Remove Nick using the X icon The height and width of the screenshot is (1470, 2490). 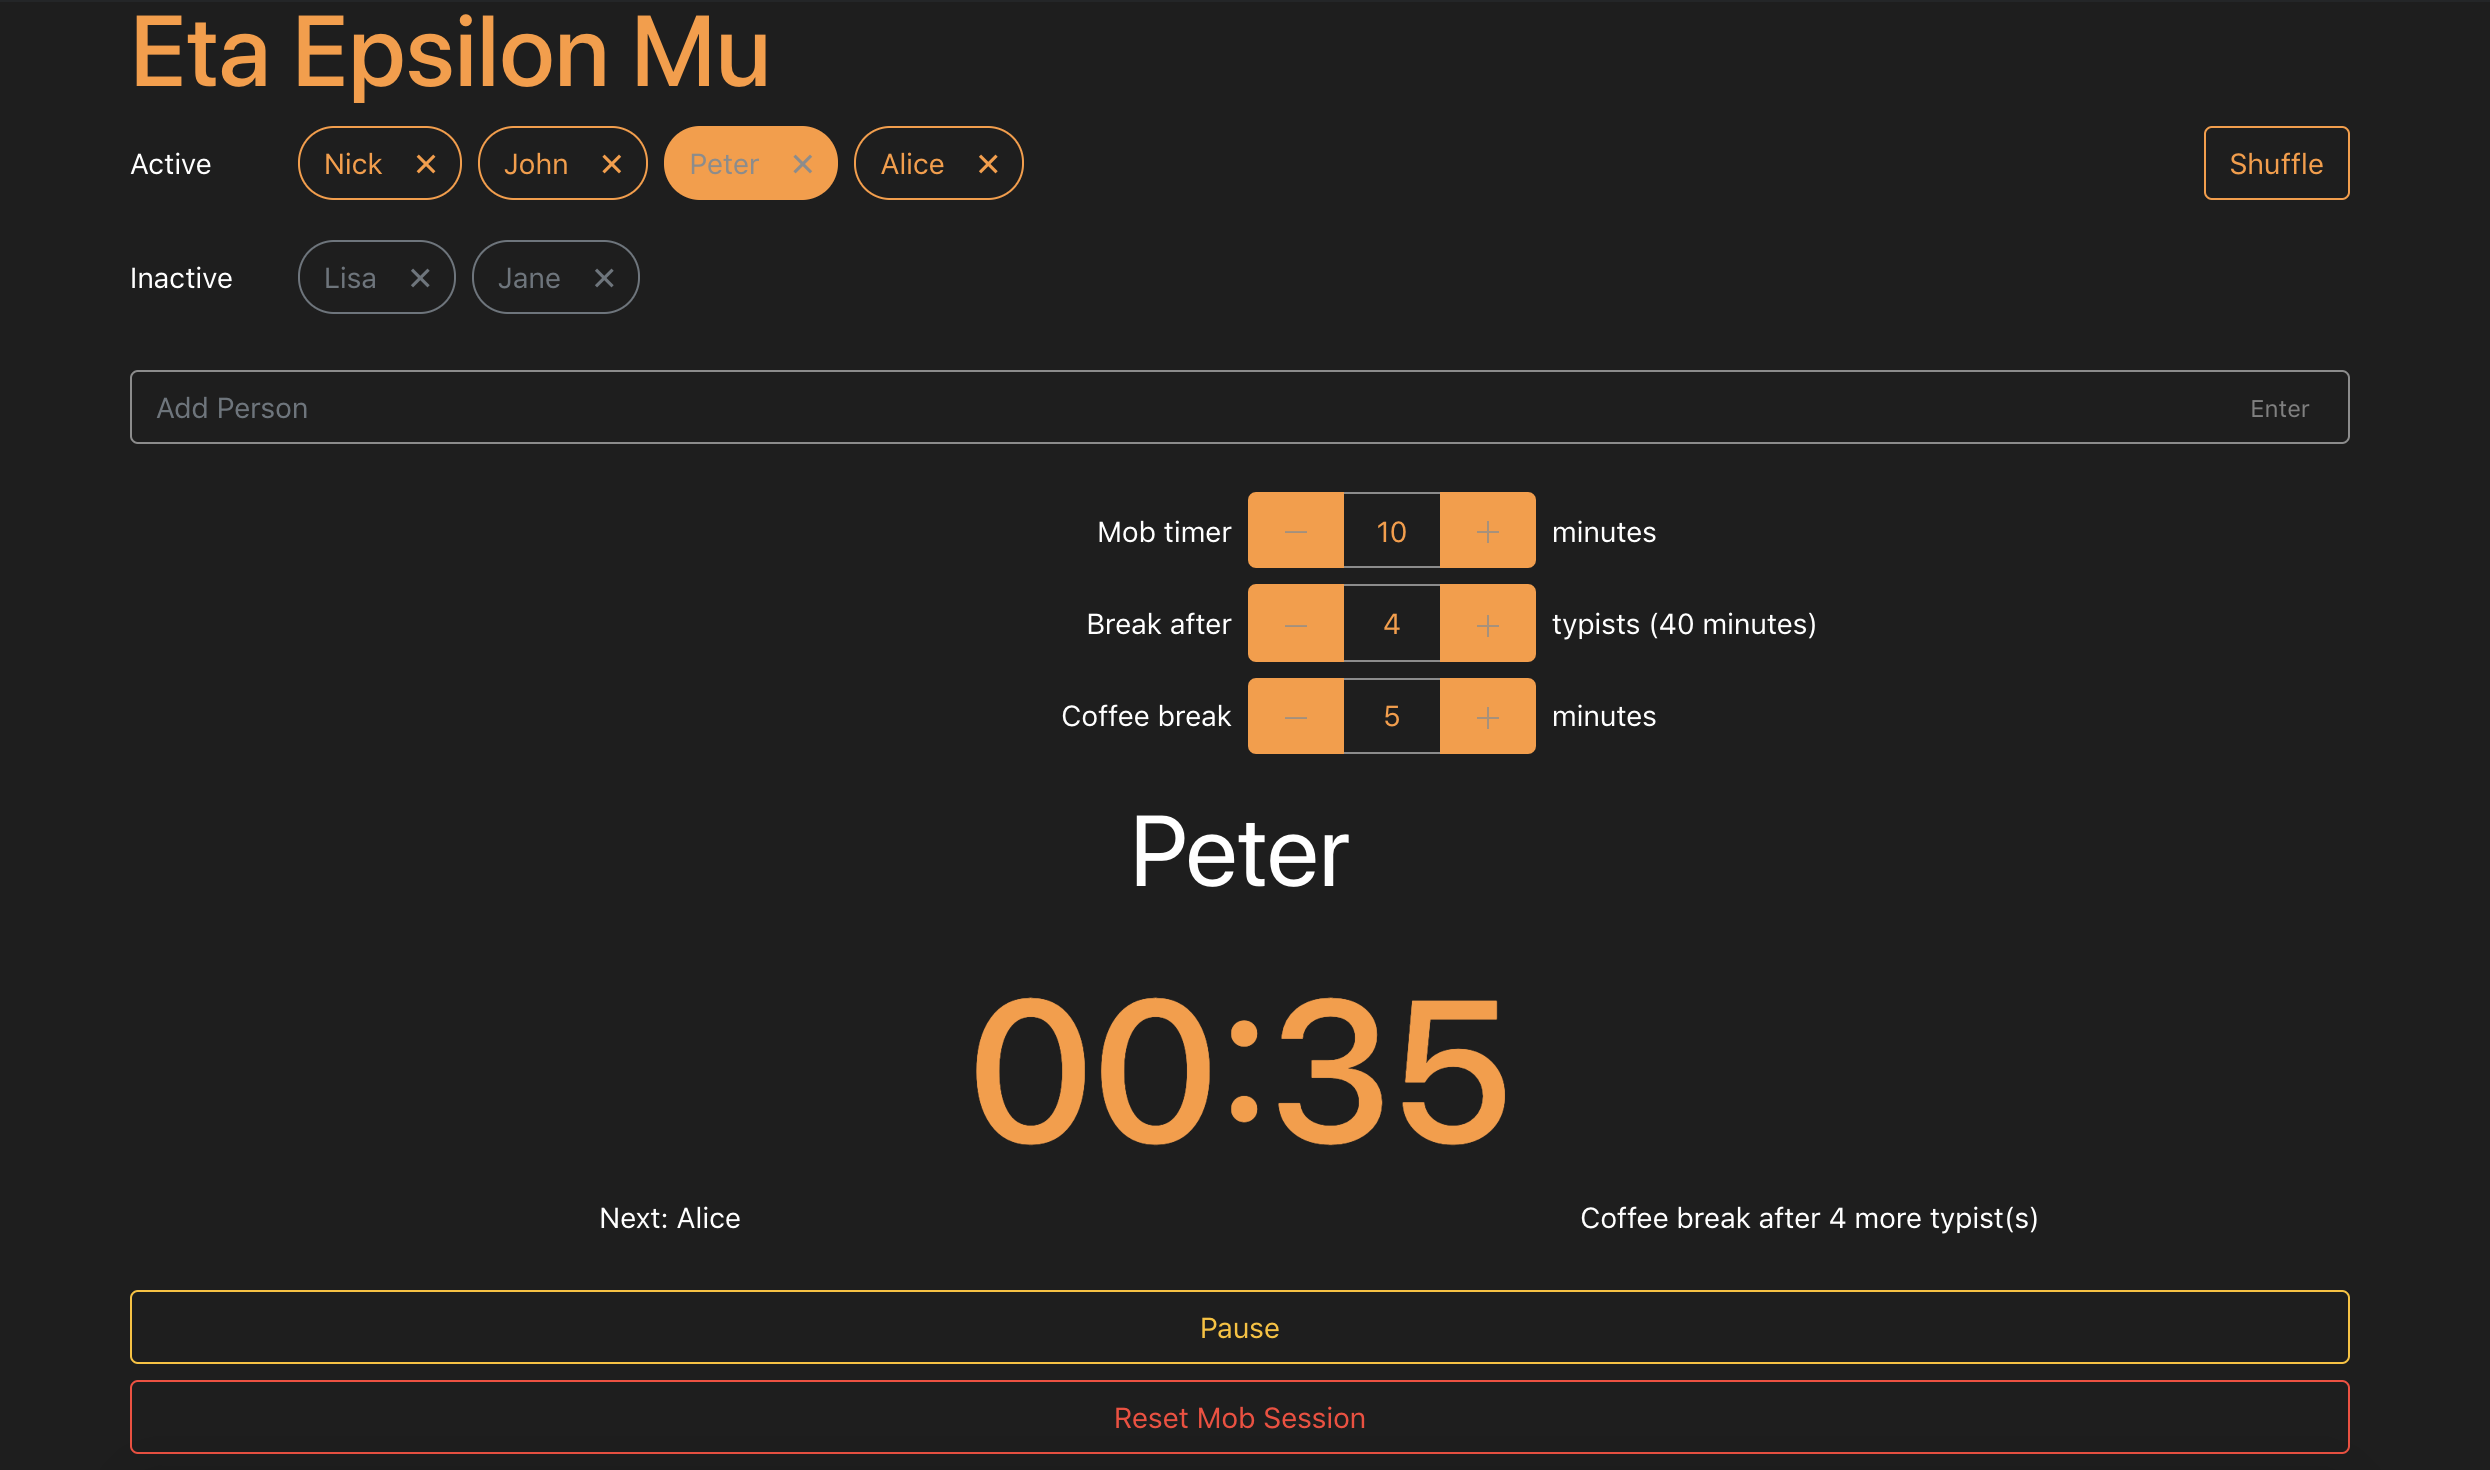pos(425,164)
